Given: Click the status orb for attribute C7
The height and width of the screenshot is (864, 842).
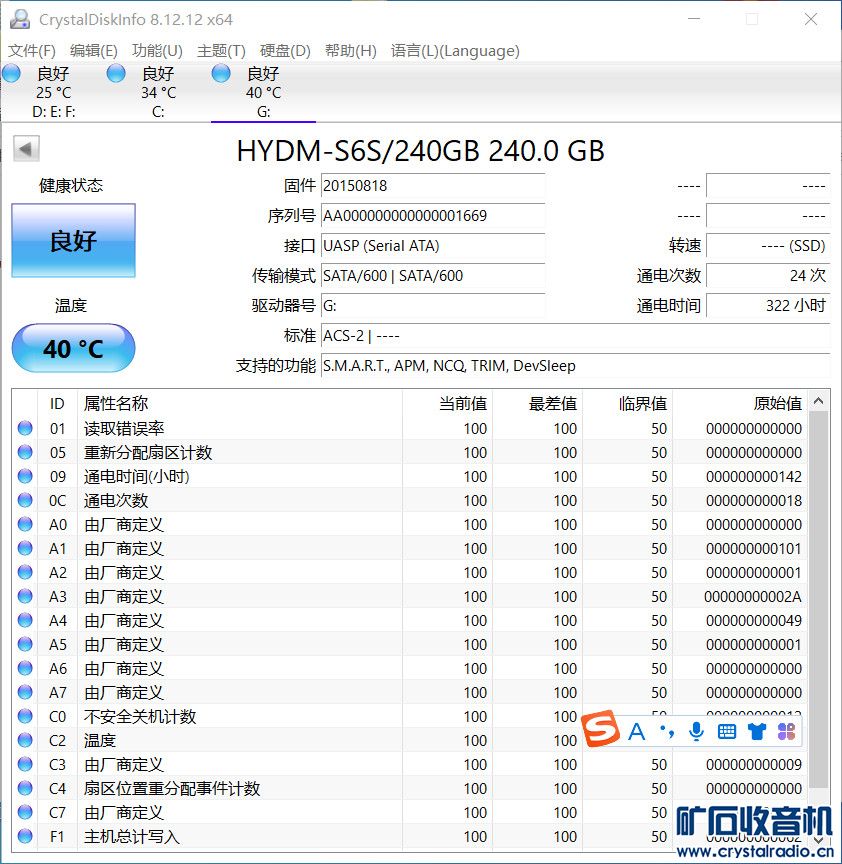Looking at the screenshot, I should pos(25,812).
